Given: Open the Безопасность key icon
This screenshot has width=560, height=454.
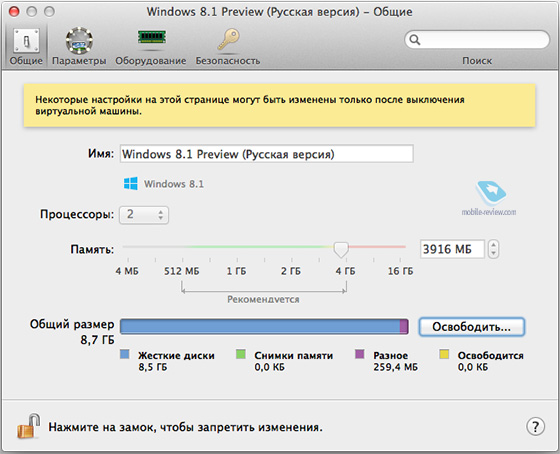Looking at the screenshot, I should pos(228,39).
